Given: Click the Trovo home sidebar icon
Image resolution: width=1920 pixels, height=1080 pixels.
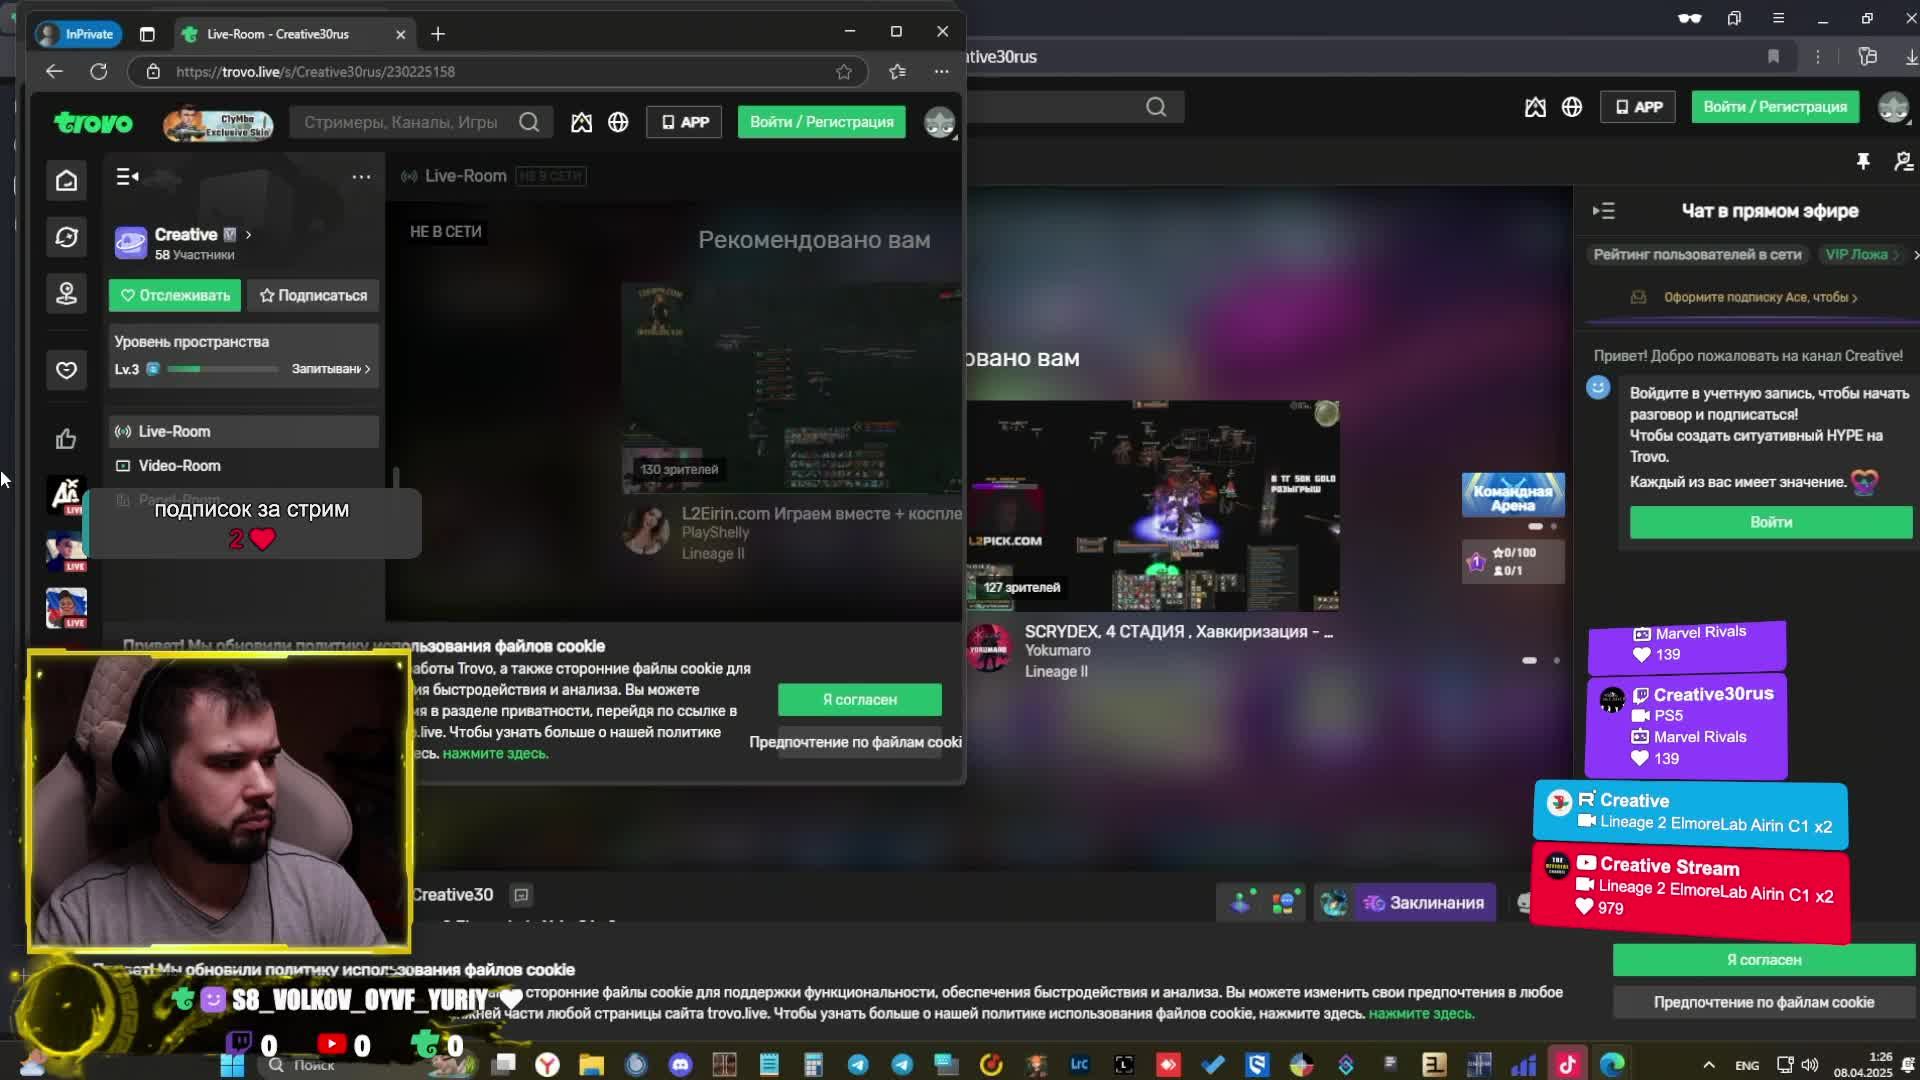Looking at the screenshot, I should pyautogui.click(x=66, y=181).
